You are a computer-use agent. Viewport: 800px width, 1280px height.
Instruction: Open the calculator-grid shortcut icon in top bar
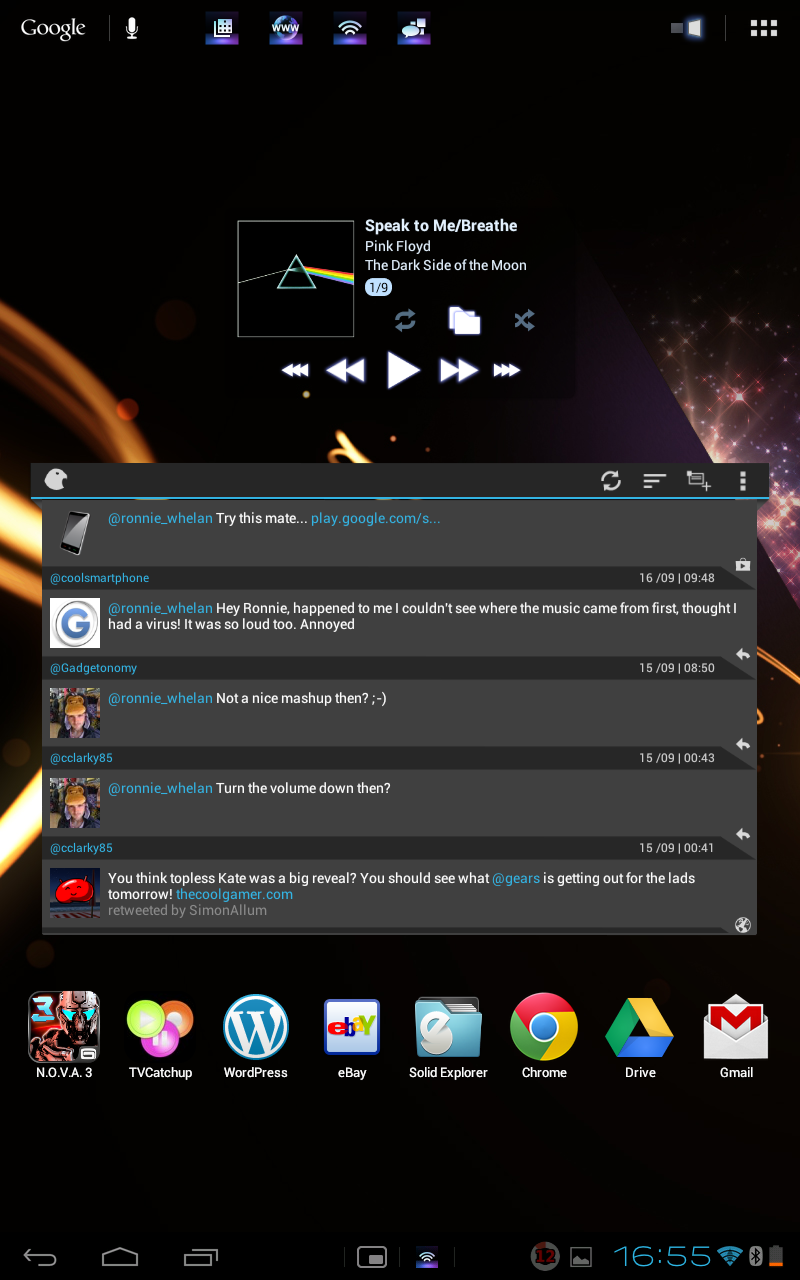[x=222, y=29]
